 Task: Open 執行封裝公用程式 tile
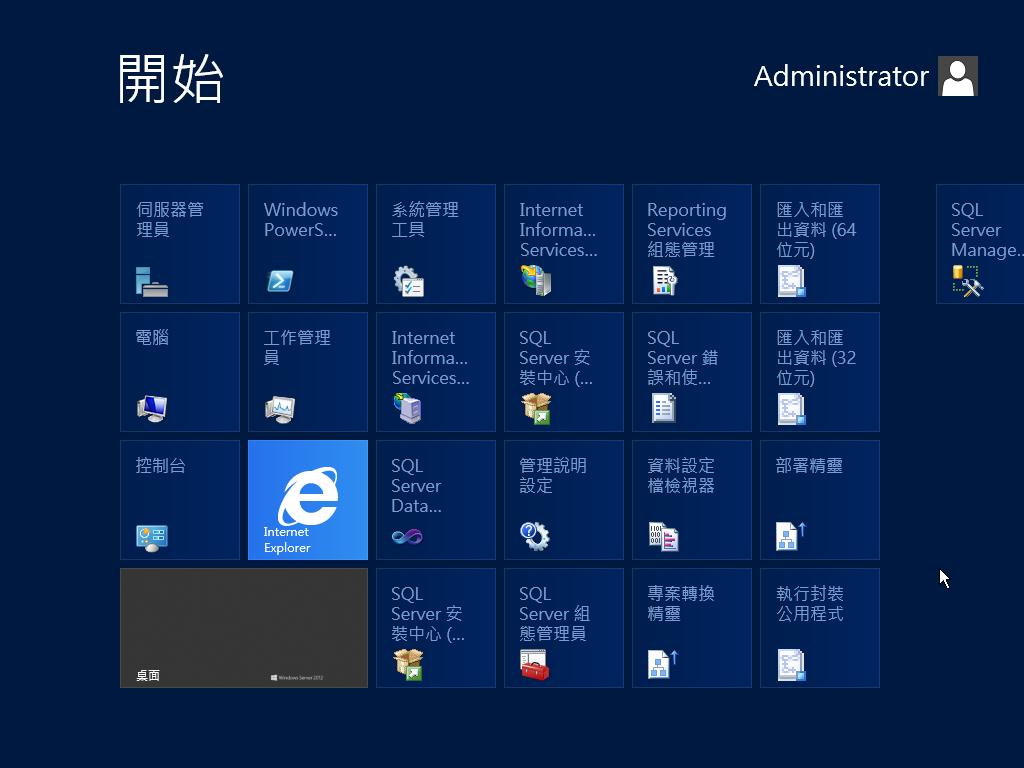tap(820, 628)
